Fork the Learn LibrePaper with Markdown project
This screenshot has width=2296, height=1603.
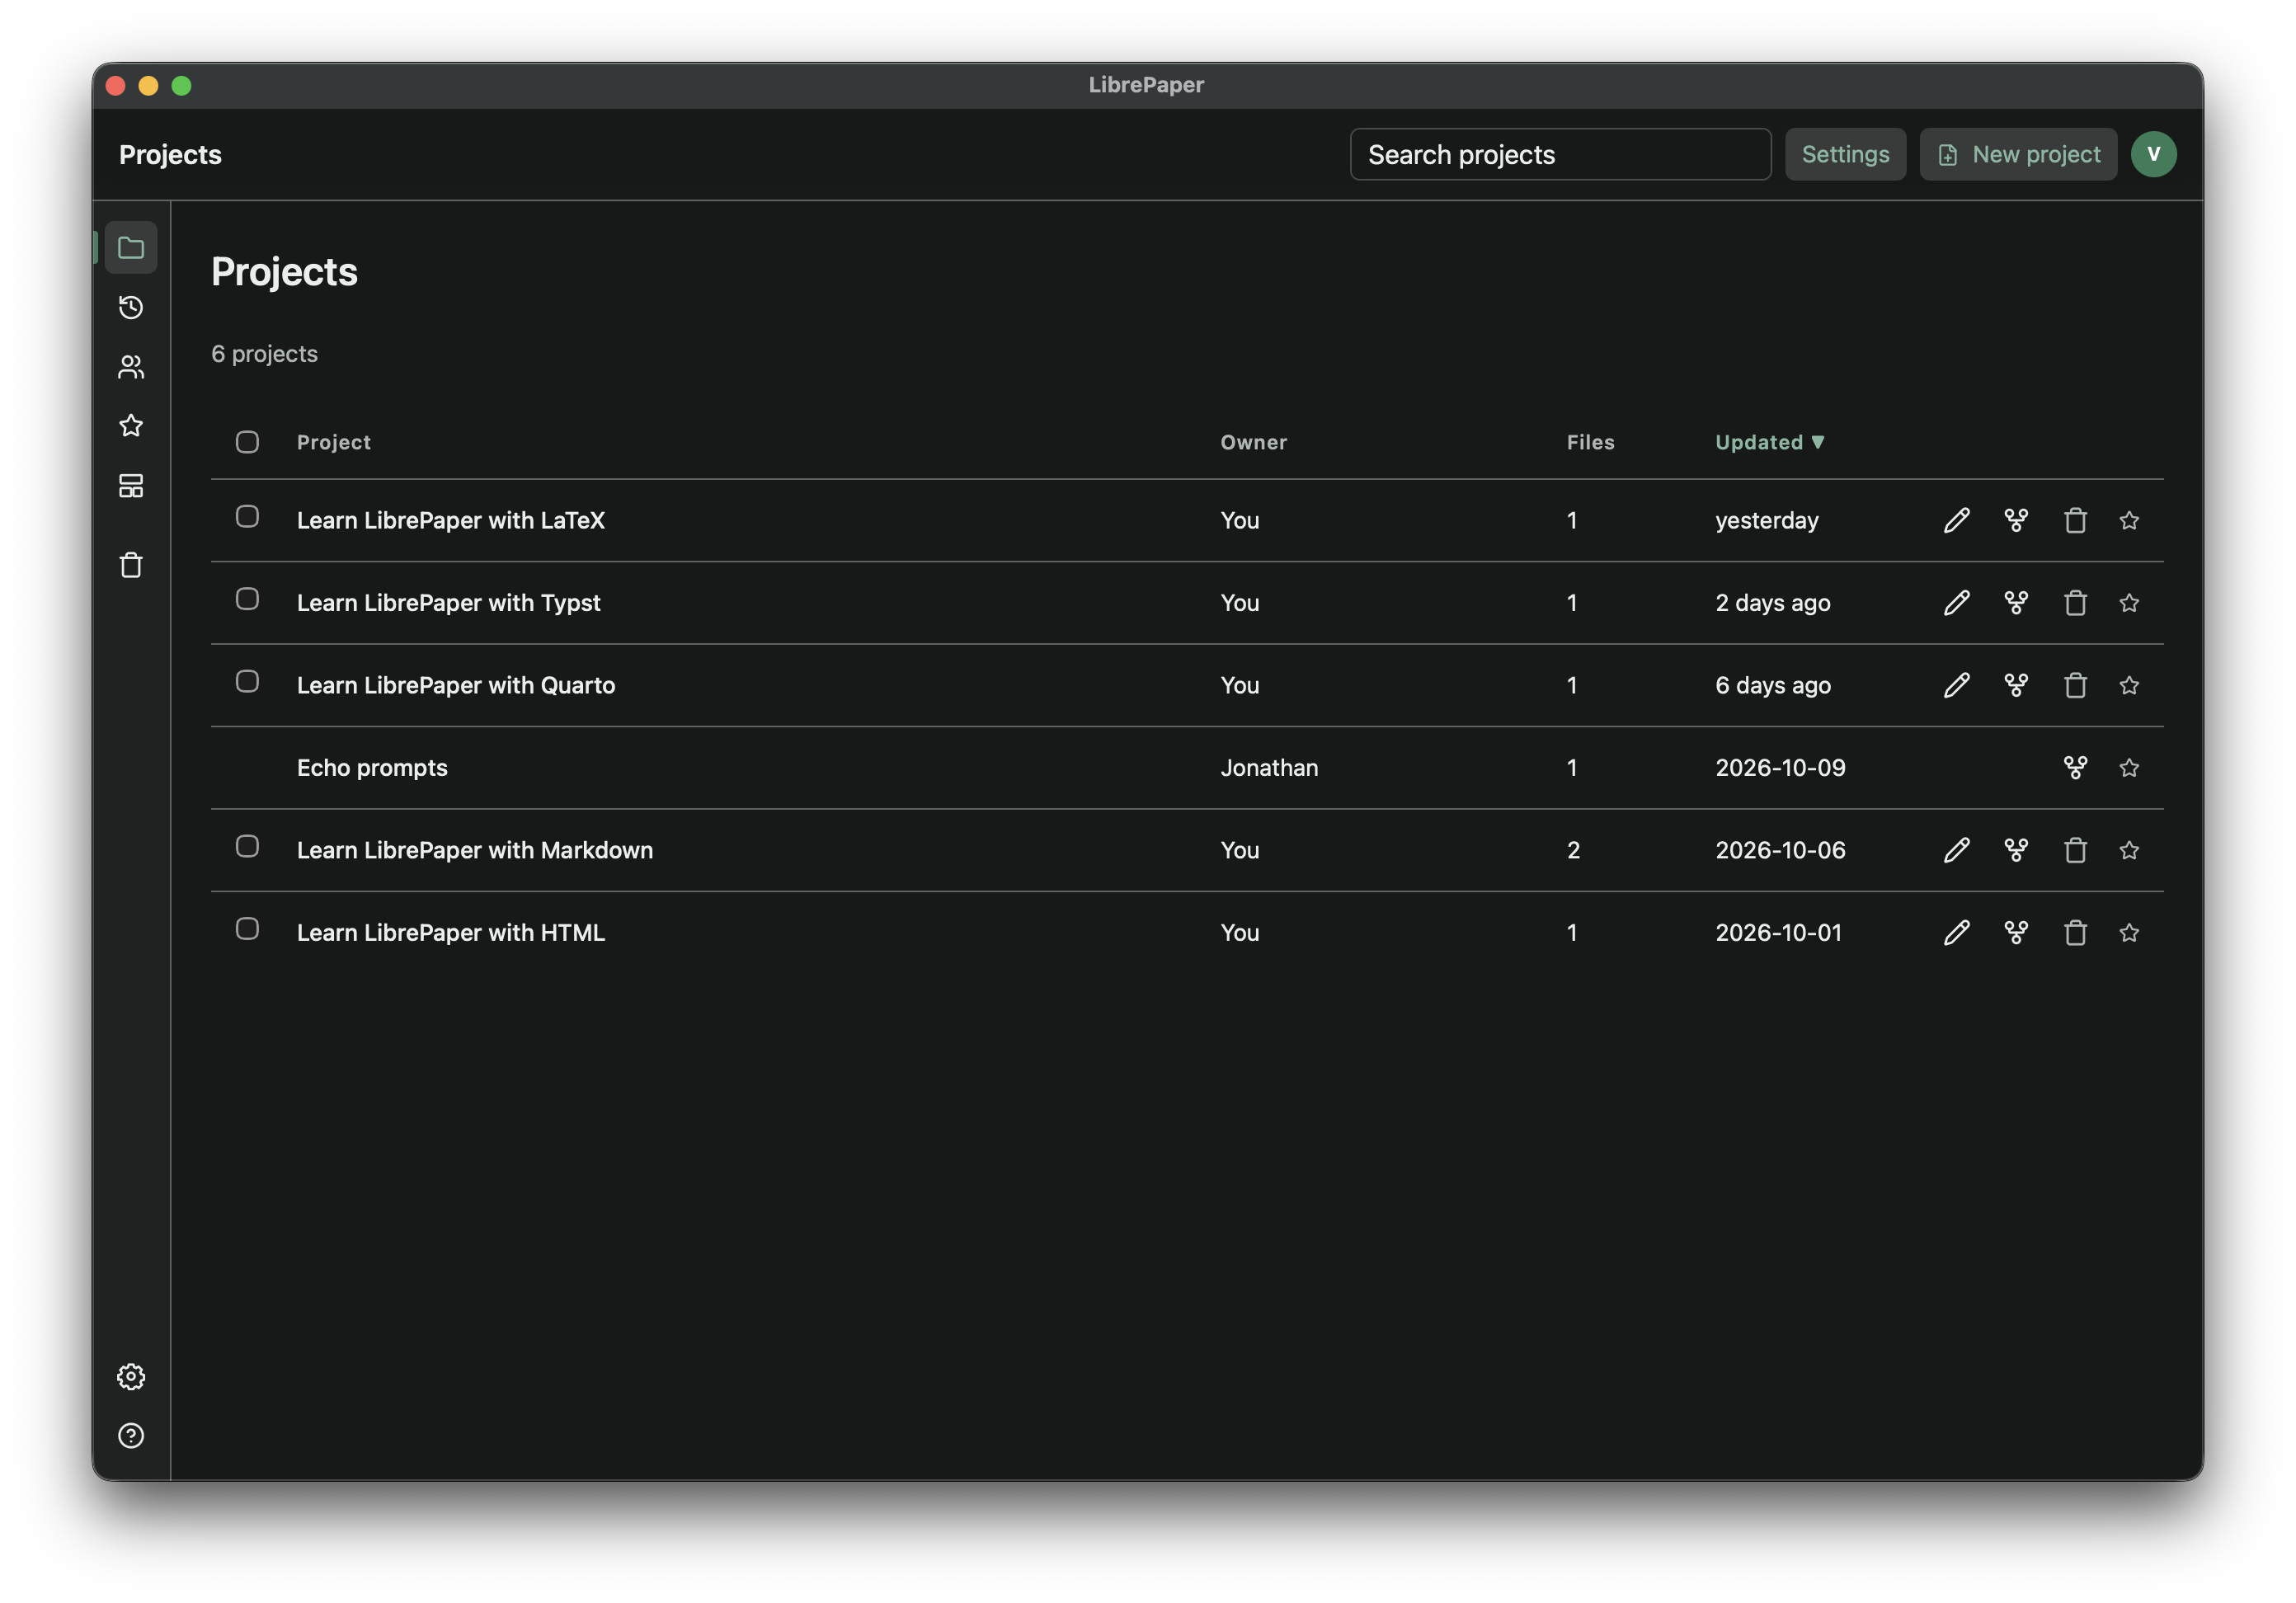click(x=2016, y=850)
